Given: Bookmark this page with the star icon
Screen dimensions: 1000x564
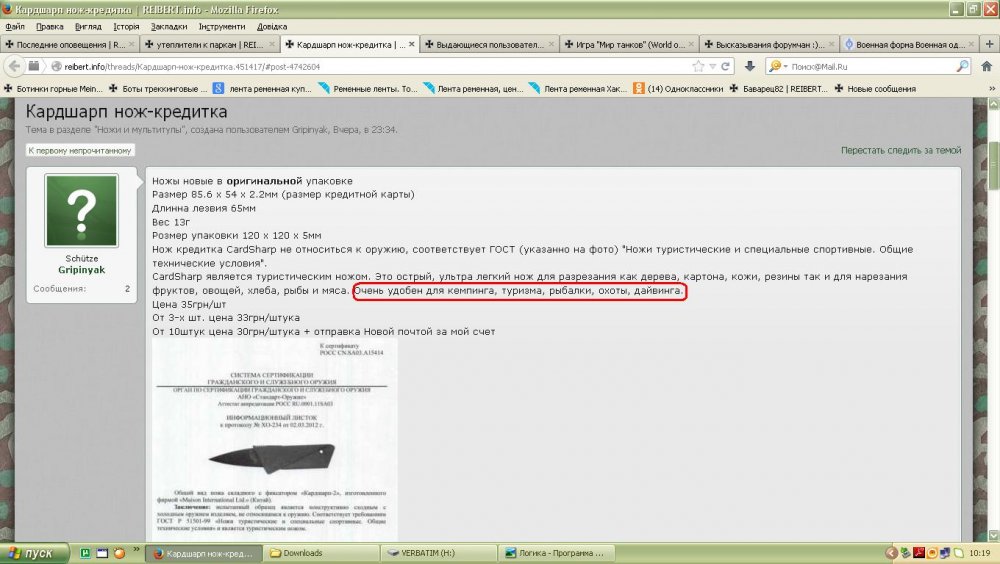Looking at the screenshot, I should [698, 66].
